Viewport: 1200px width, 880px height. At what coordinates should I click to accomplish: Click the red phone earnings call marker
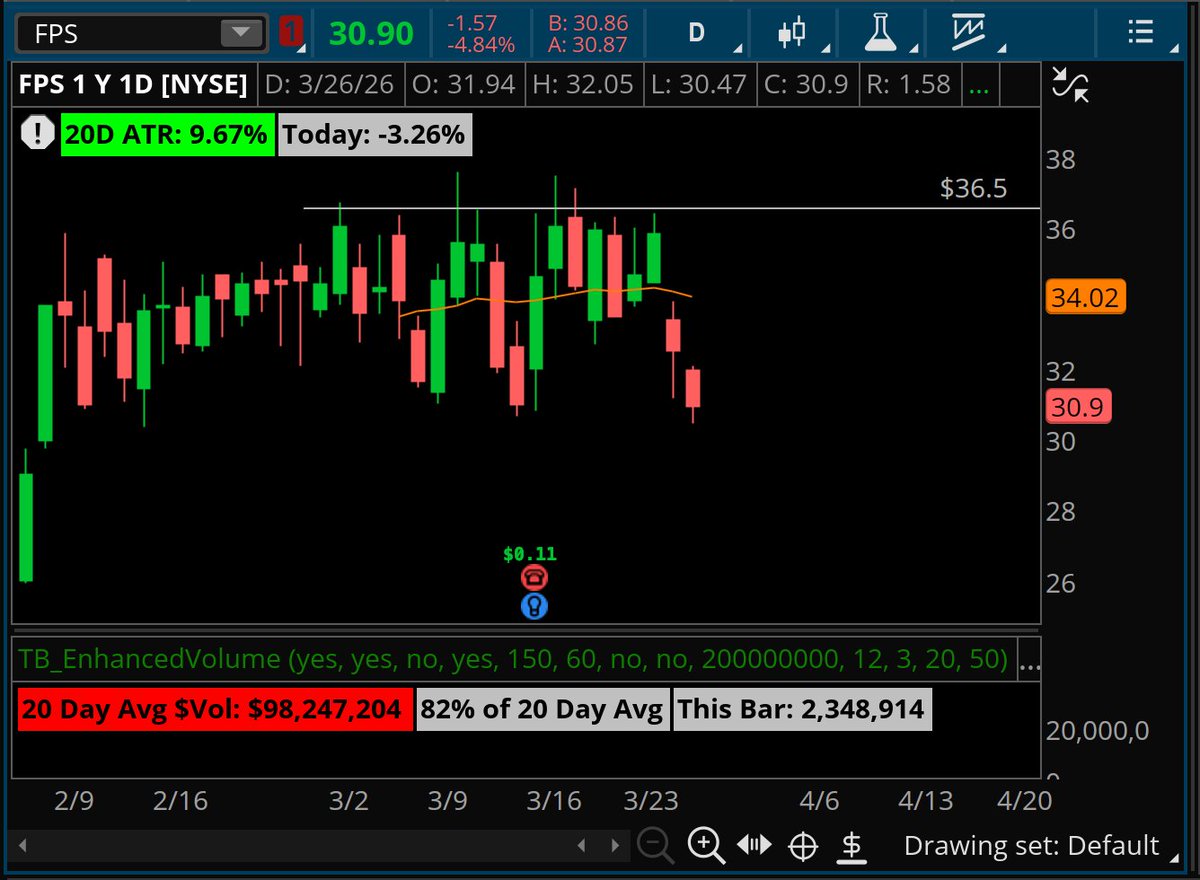pos(534,577)
